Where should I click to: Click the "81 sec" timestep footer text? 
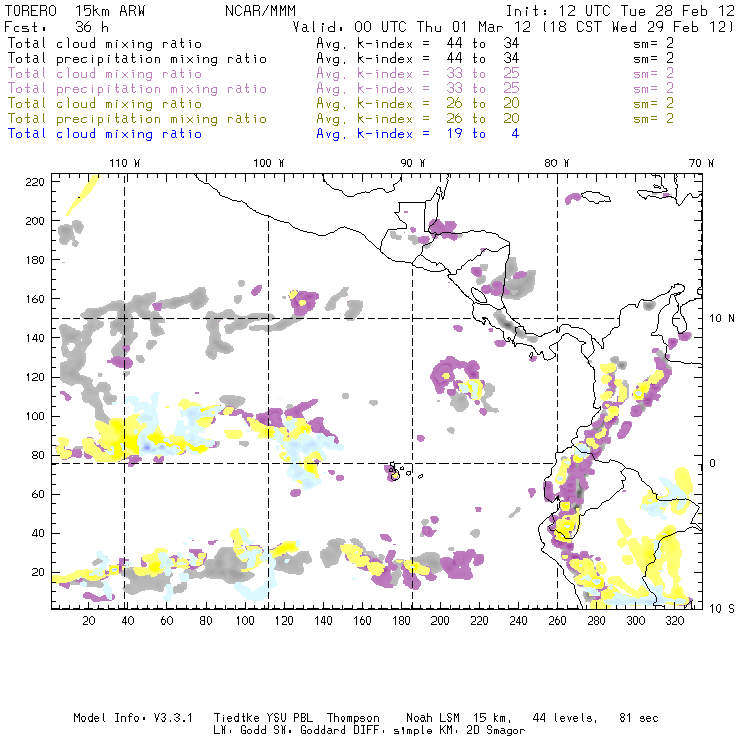(639, 718)
